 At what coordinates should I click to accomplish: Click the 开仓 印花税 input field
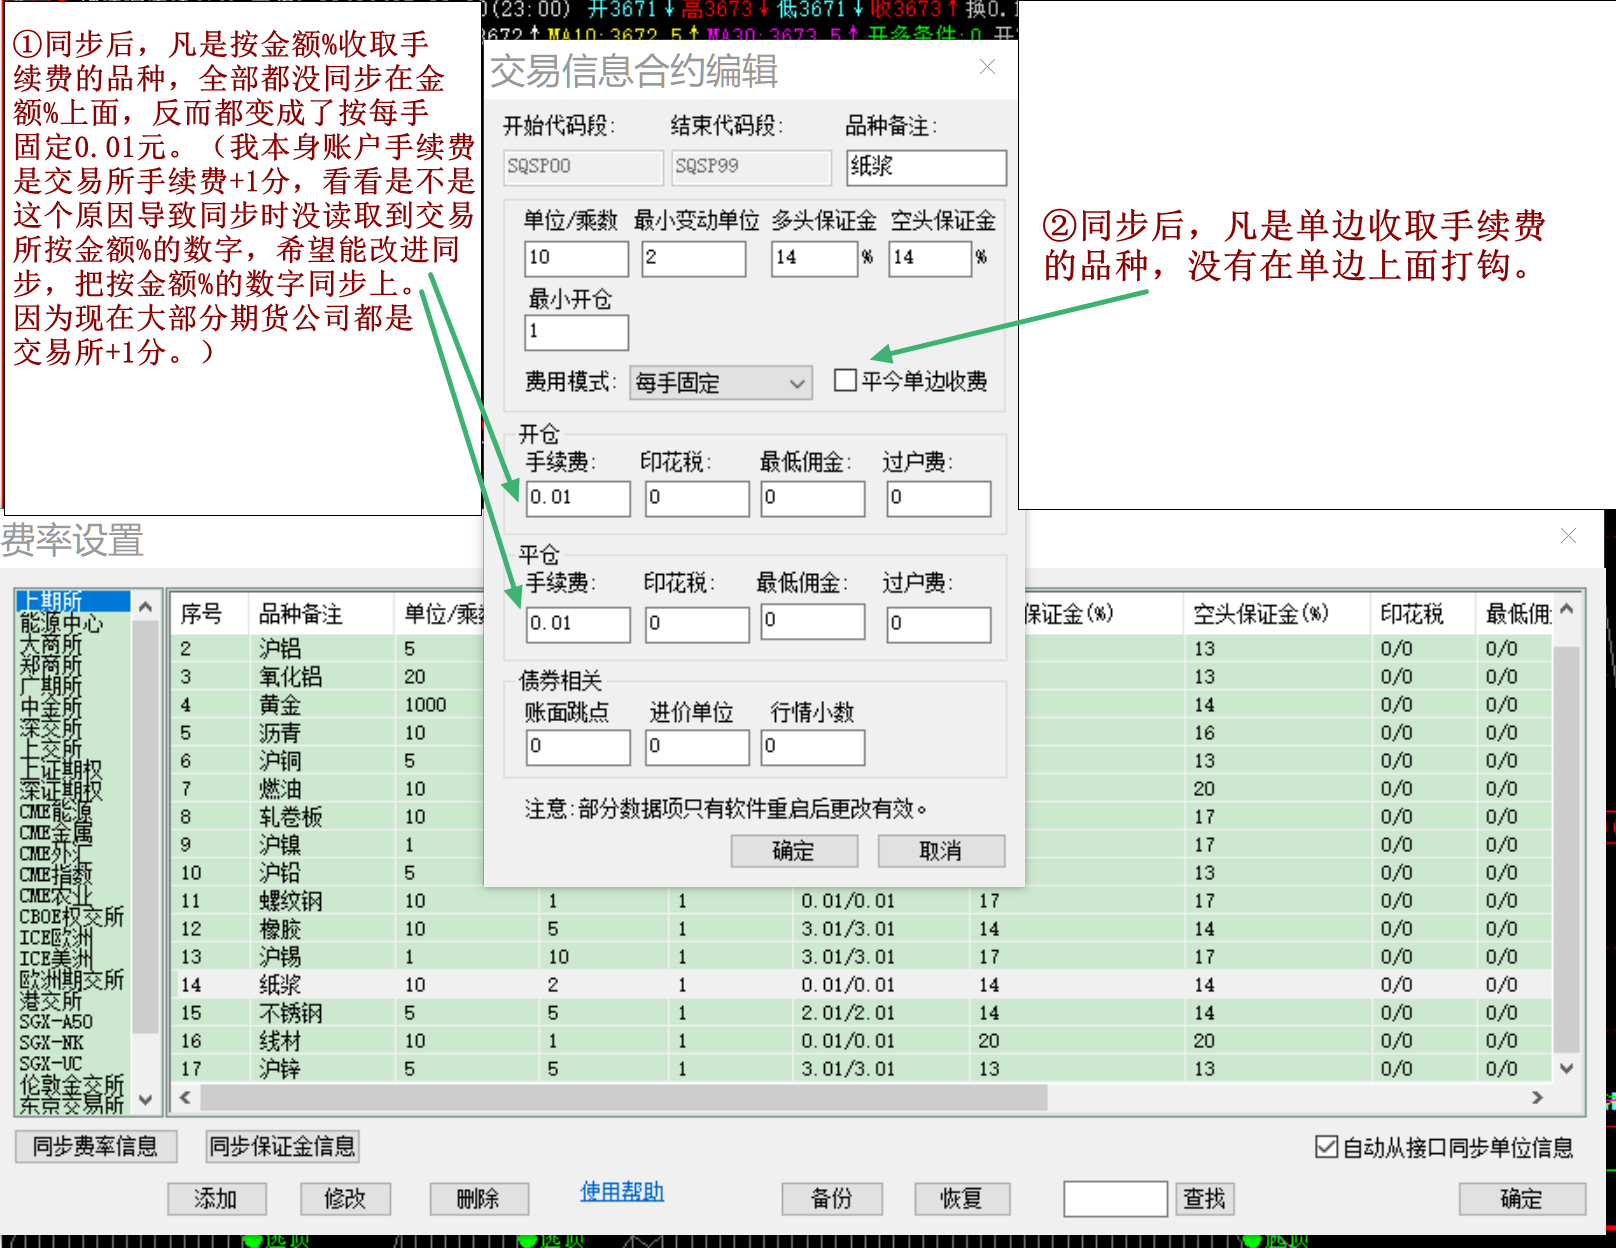(697, 498)
